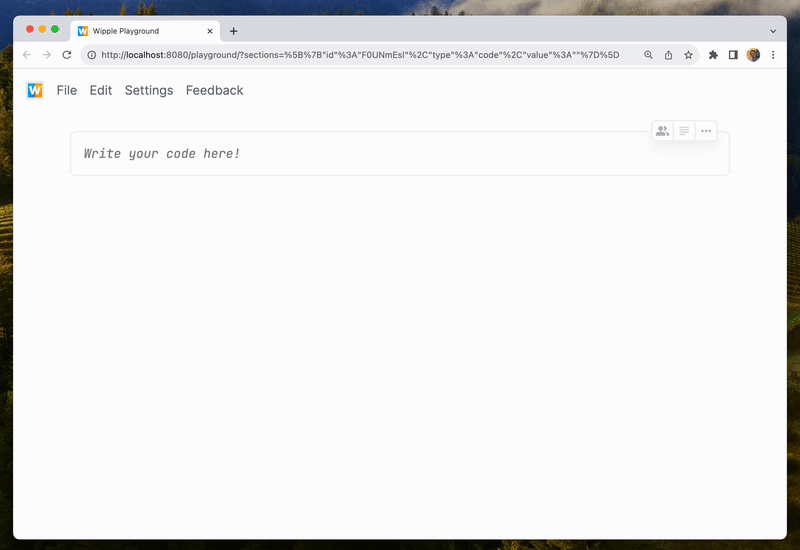Viewport: 800px width, 550px height.
Task: Open the Settings menu
Action: (x=149, y=90)
